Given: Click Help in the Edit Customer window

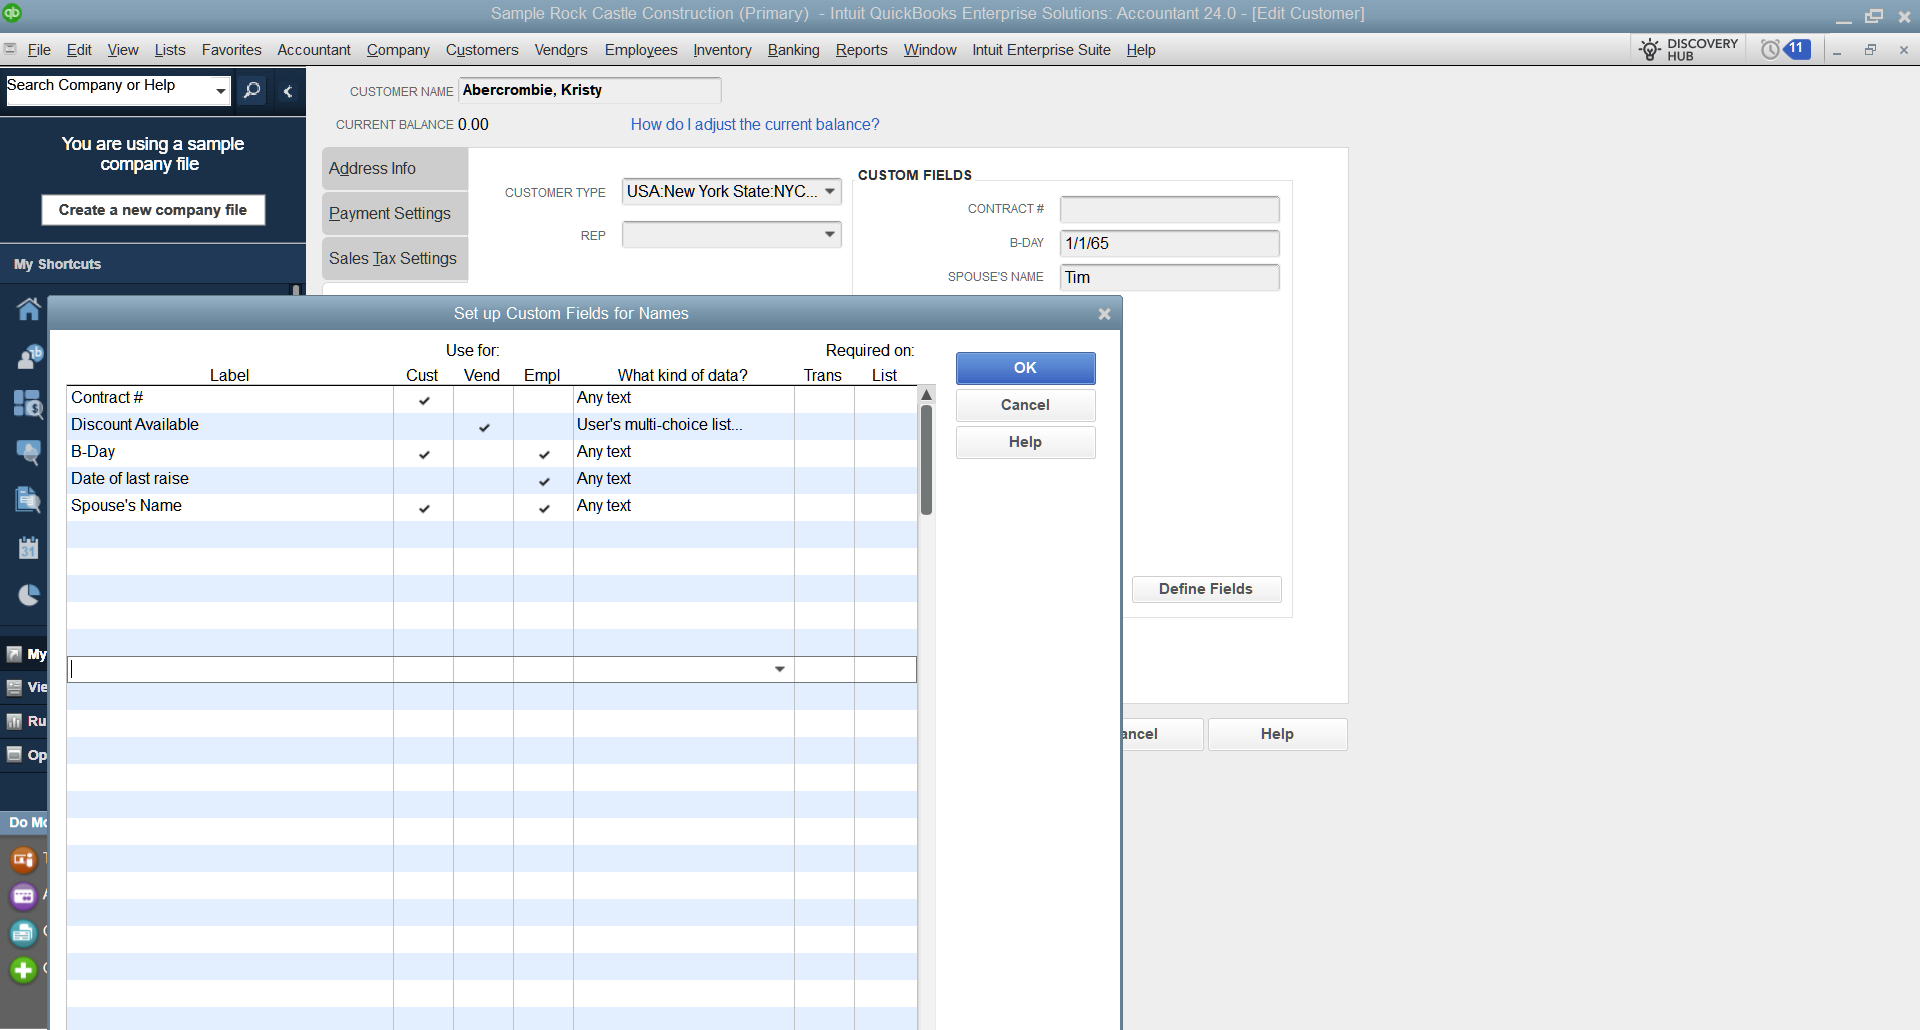Looking at the screenshot, I should 1277,734.
